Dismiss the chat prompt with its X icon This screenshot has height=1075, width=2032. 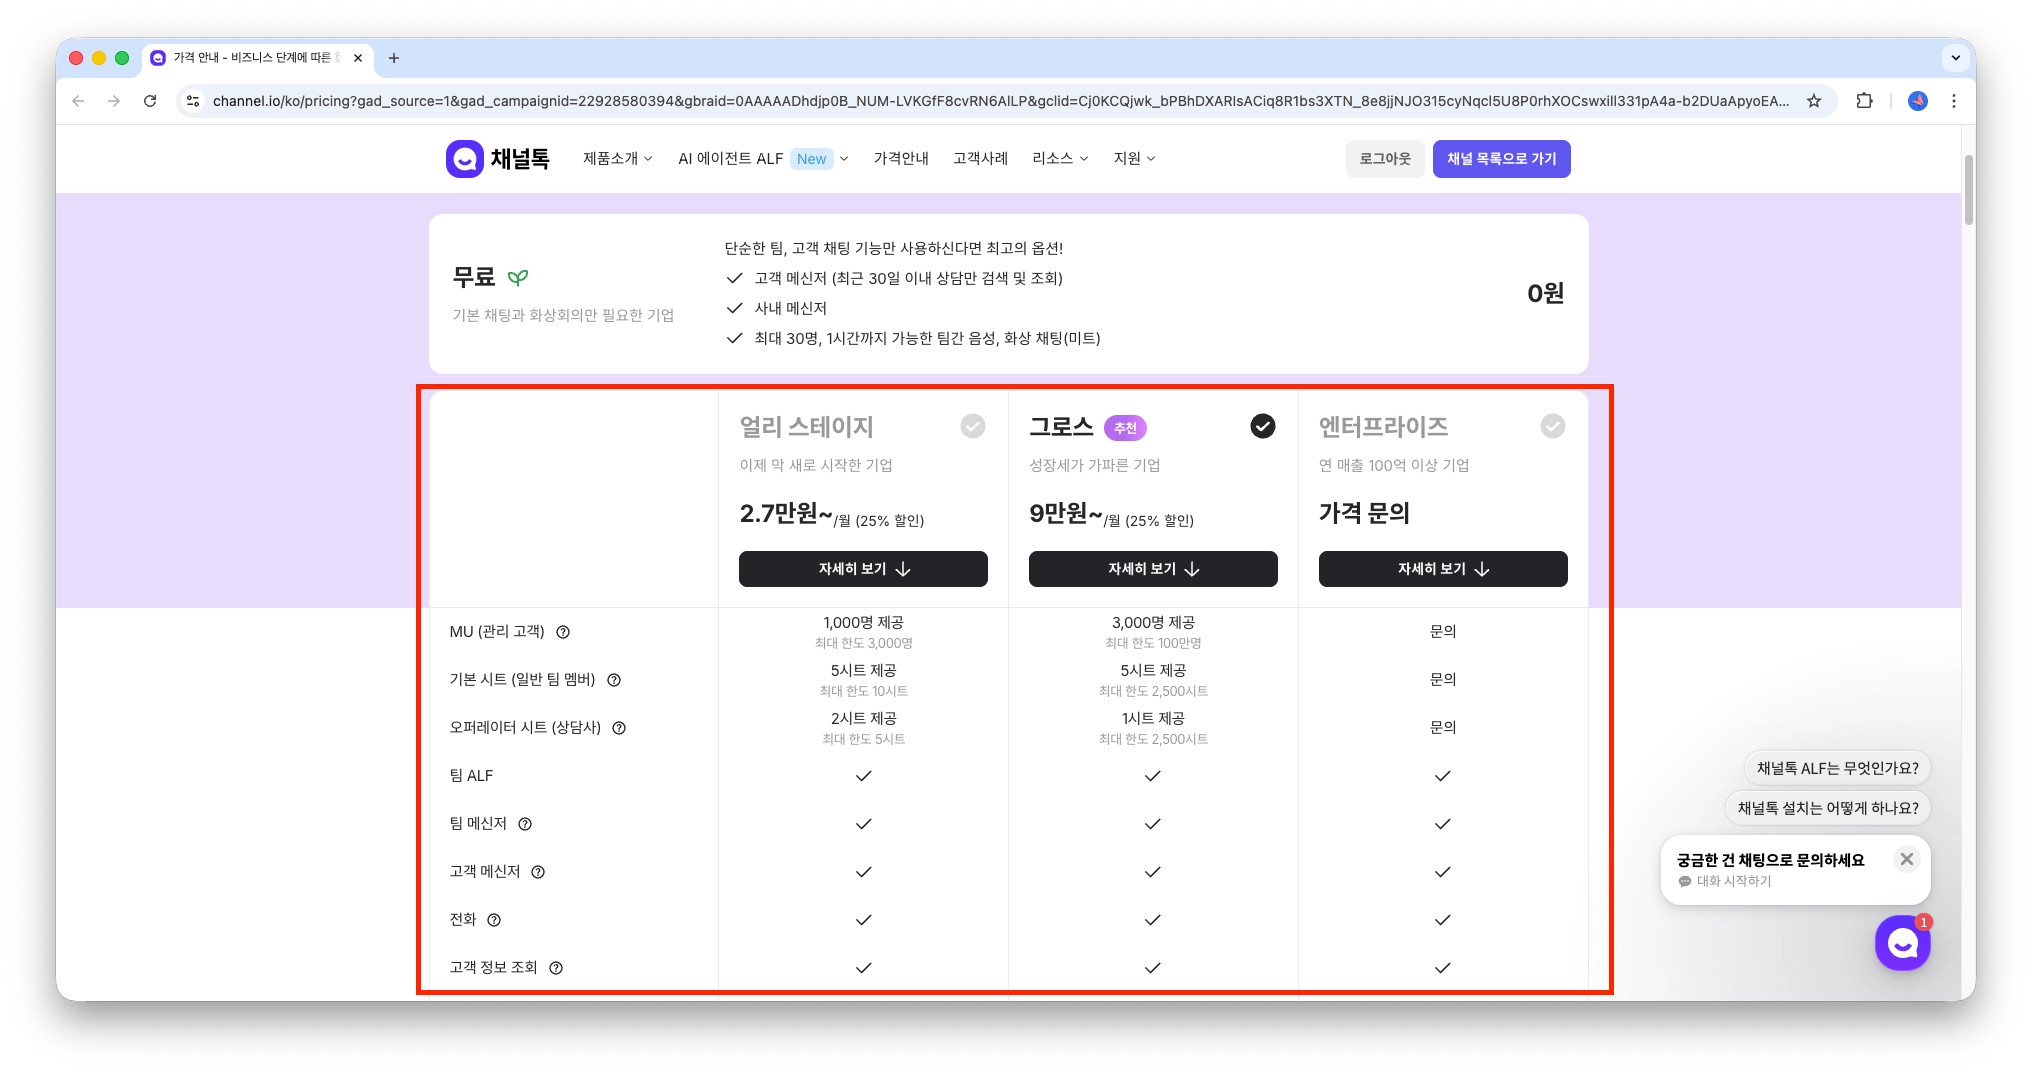[1907, 859]
